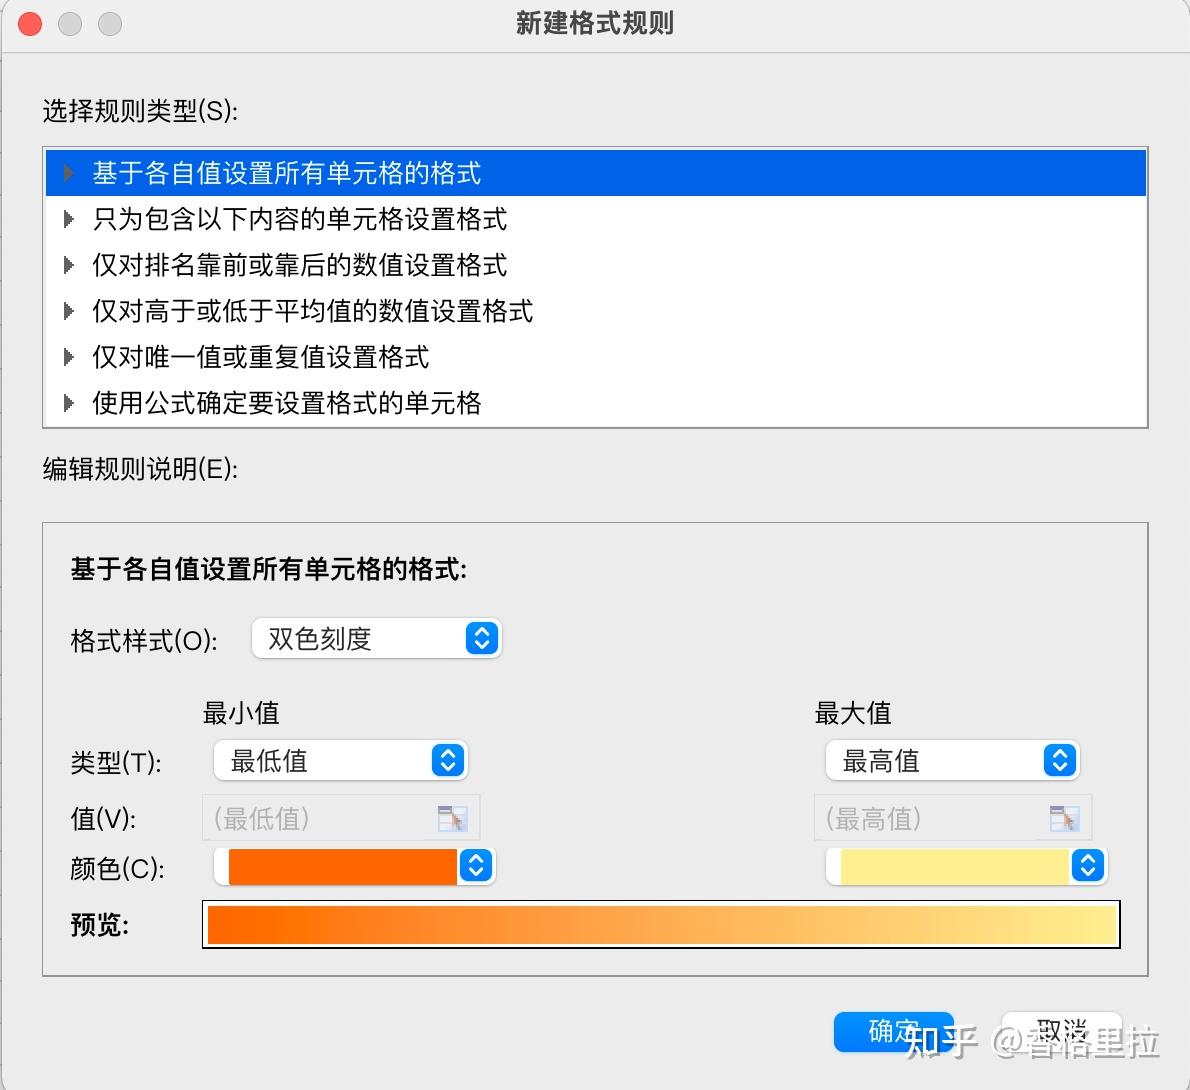Image resolution: width=1190 pixels, height=1090 pixels.
Task: Close the 新建格式规则 dialog with red button
Action: pos(30,23)
